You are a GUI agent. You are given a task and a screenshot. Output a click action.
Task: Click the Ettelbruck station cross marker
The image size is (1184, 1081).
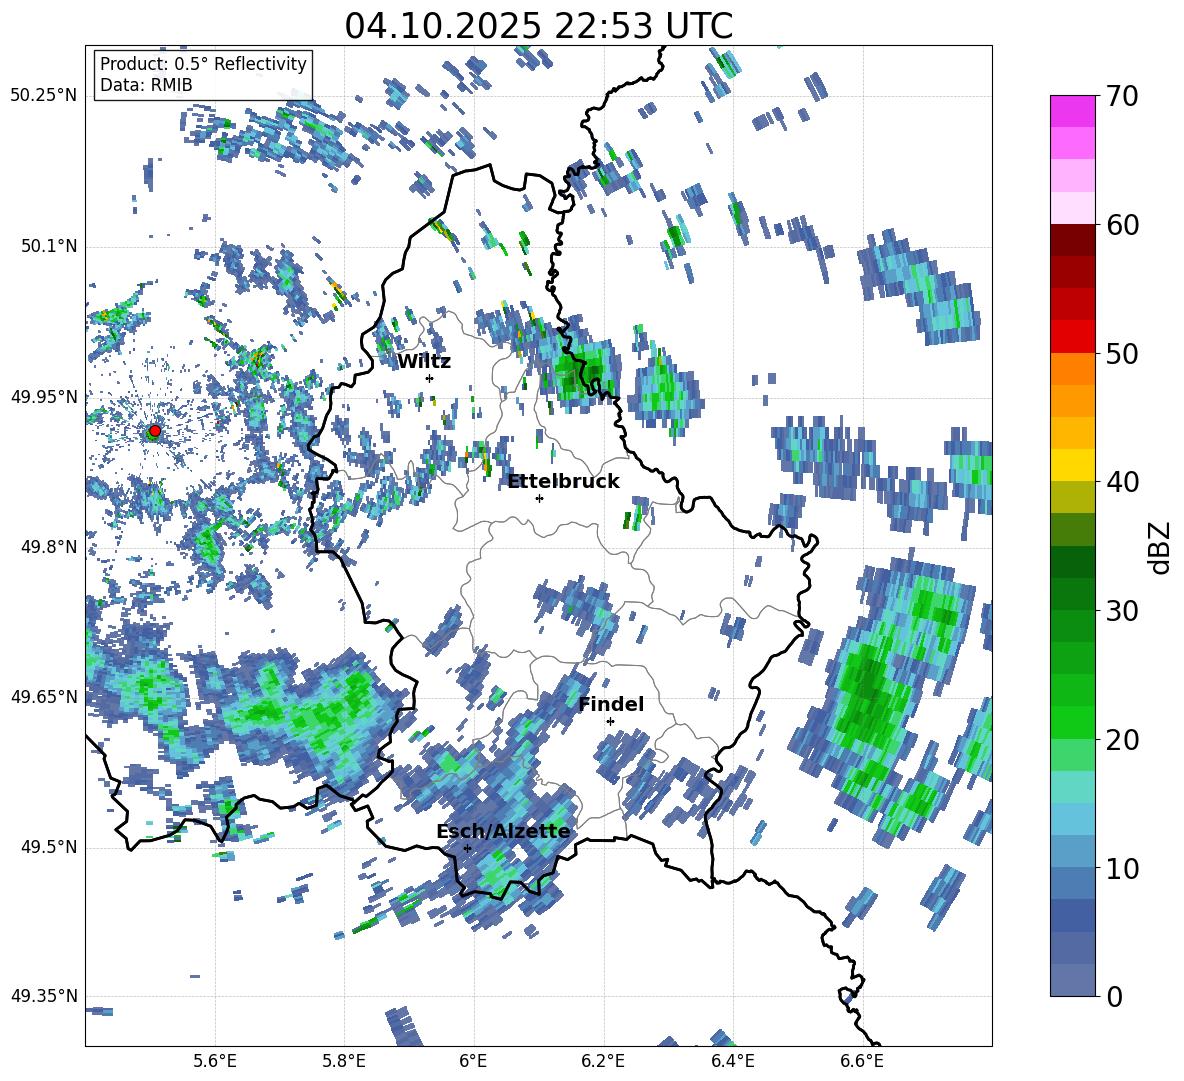click(539, 498)
